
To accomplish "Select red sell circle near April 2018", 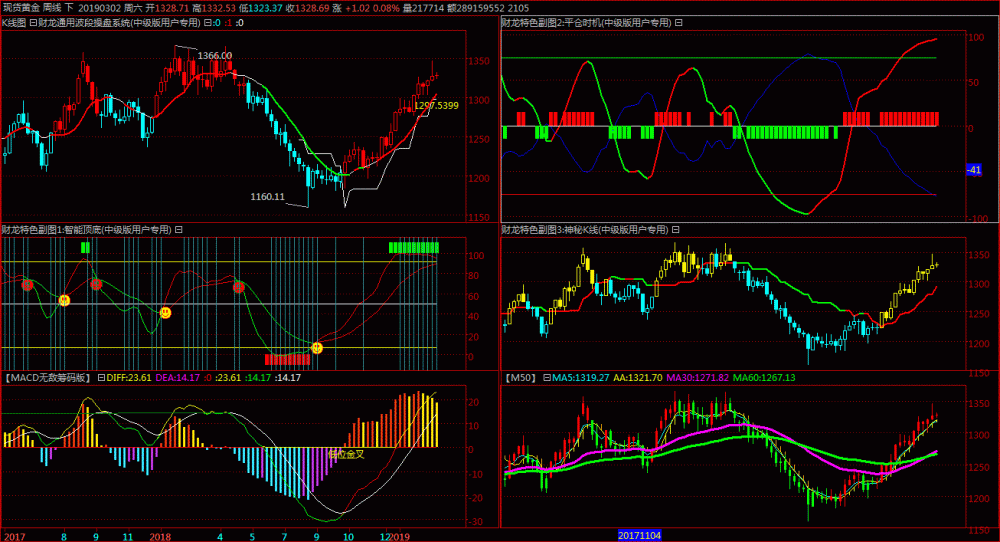I will (x=239, y=287).
